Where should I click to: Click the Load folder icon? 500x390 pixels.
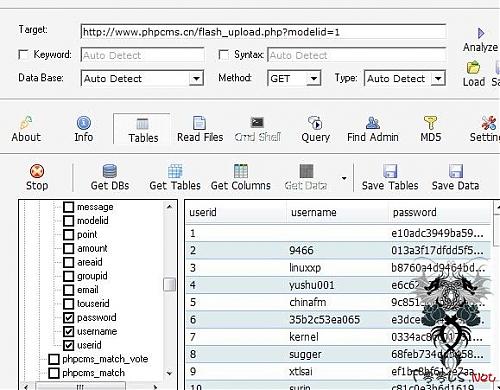click(473, 68)
